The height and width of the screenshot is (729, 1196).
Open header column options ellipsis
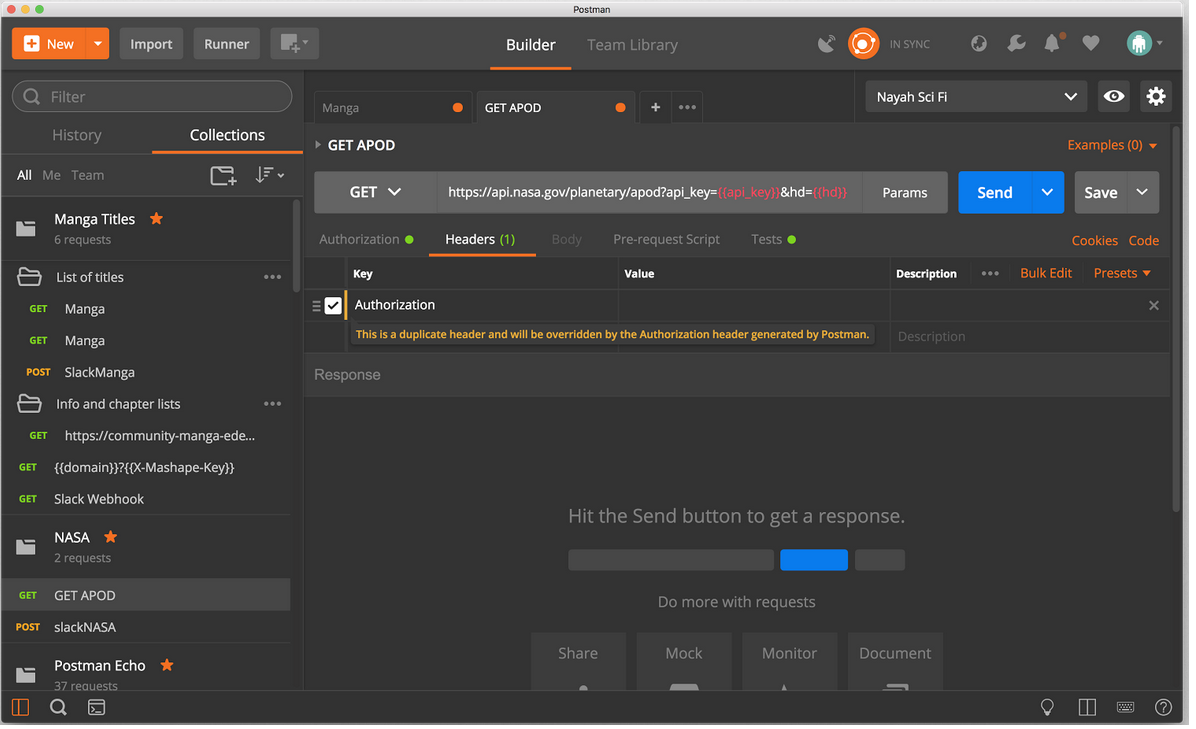point(990,274)
